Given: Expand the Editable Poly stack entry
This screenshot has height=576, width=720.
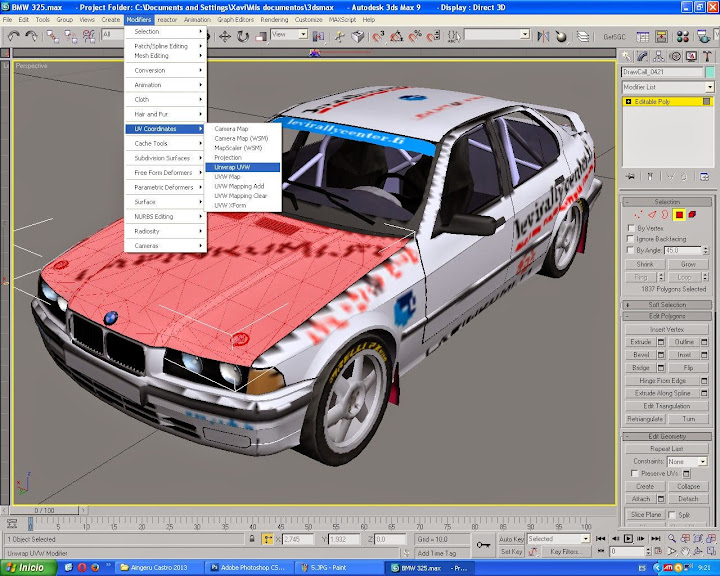Looking at the screenshot, I should pyautogui.click(x=629, y=102).
